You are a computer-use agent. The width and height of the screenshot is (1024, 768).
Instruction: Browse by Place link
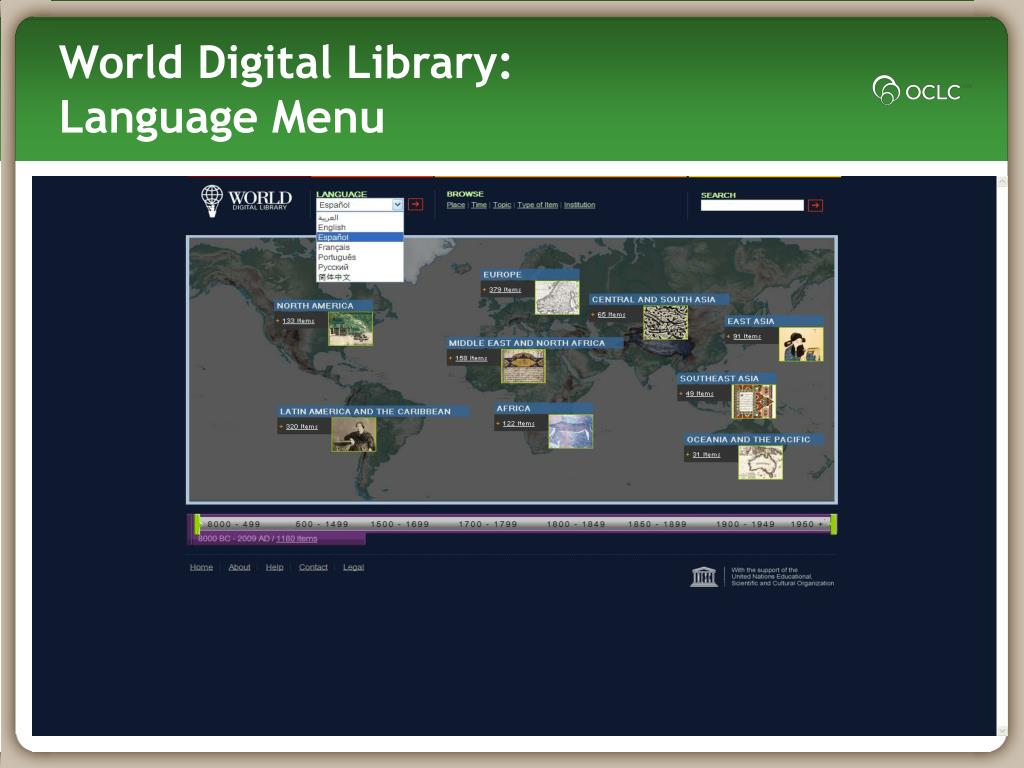tap(456, 205)
